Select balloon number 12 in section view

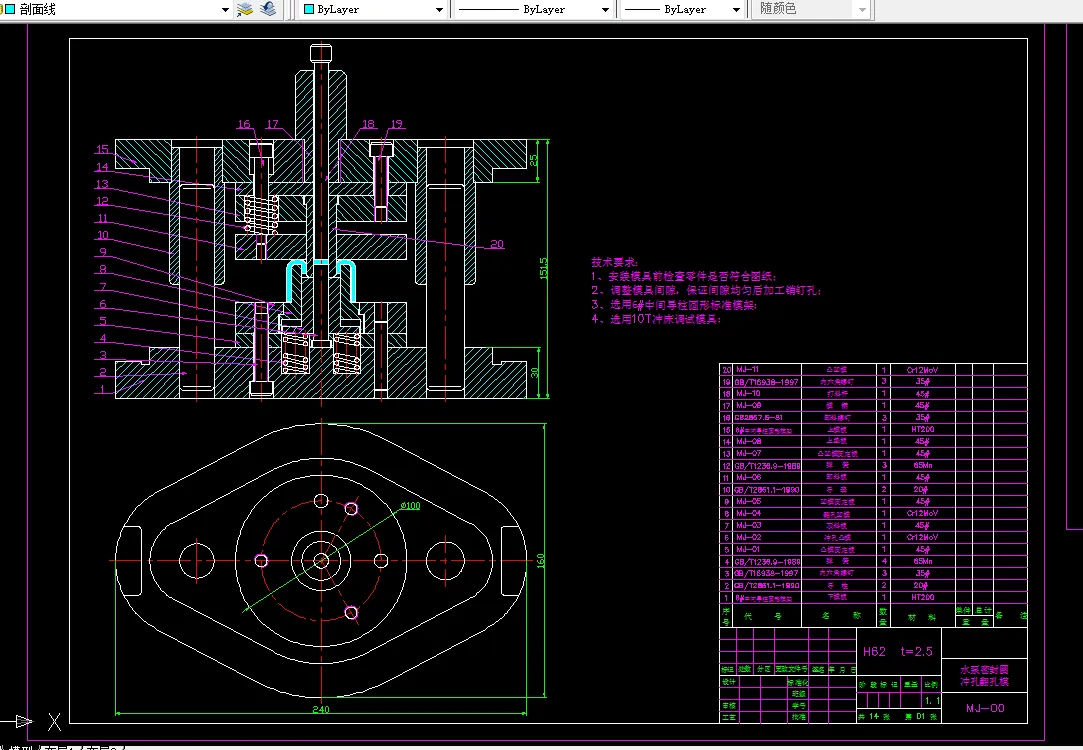(x=102, y=201)
